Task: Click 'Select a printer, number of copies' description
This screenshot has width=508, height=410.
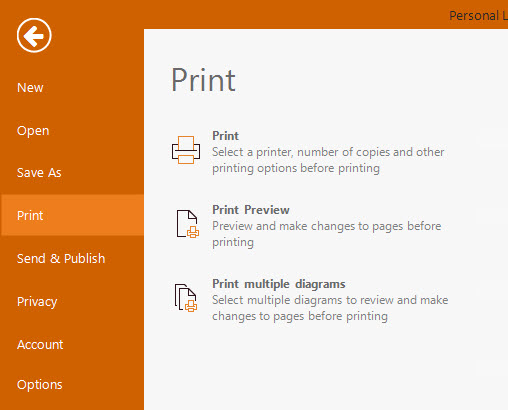Action: pyautogui.click(x=328, y=160)
